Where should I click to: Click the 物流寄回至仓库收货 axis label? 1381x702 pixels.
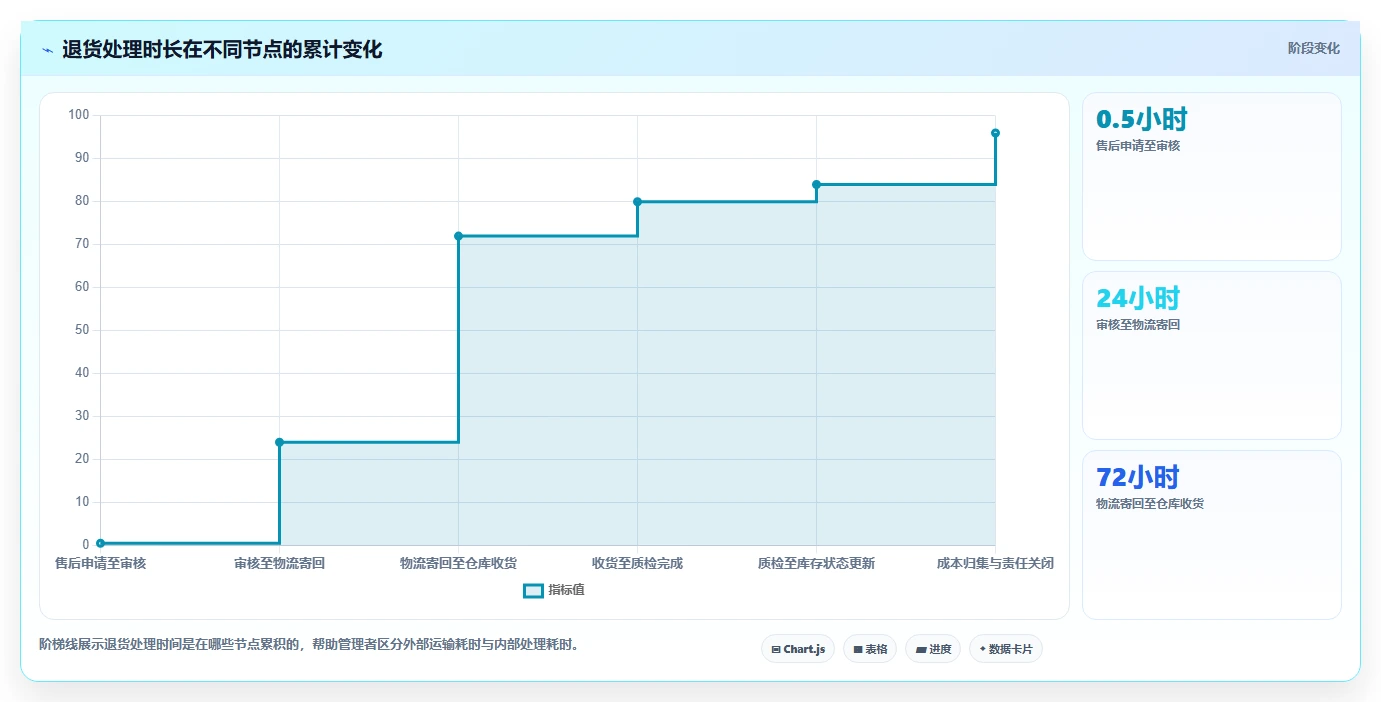pyautogui.click(x=458, y=564)
